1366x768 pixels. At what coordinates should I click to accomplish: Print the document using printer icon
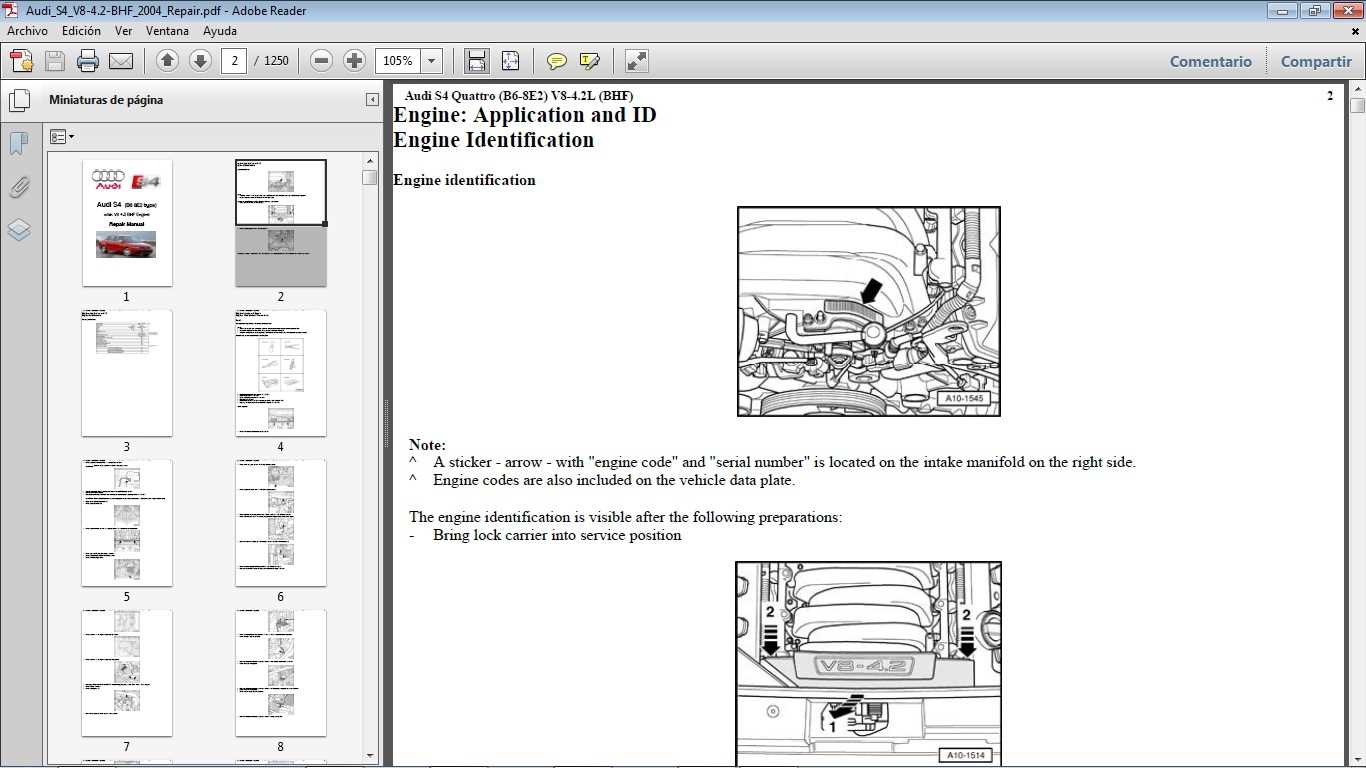tap(88, 61)
